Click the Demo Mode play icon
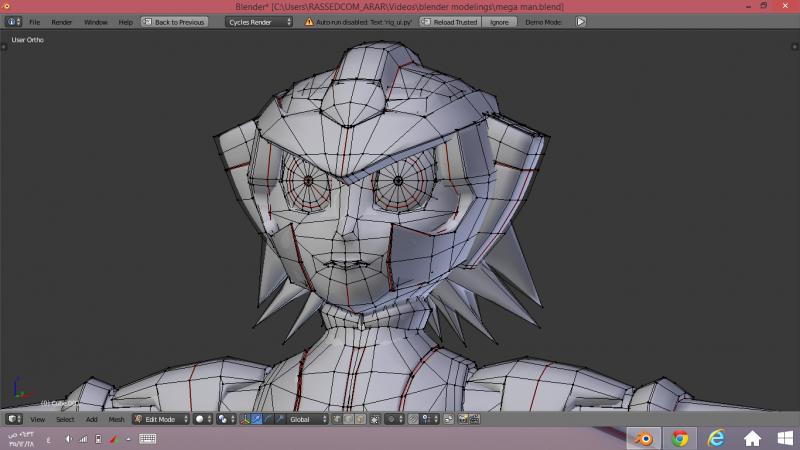Viewport: 800px width, 450px height. coord(581,21)
